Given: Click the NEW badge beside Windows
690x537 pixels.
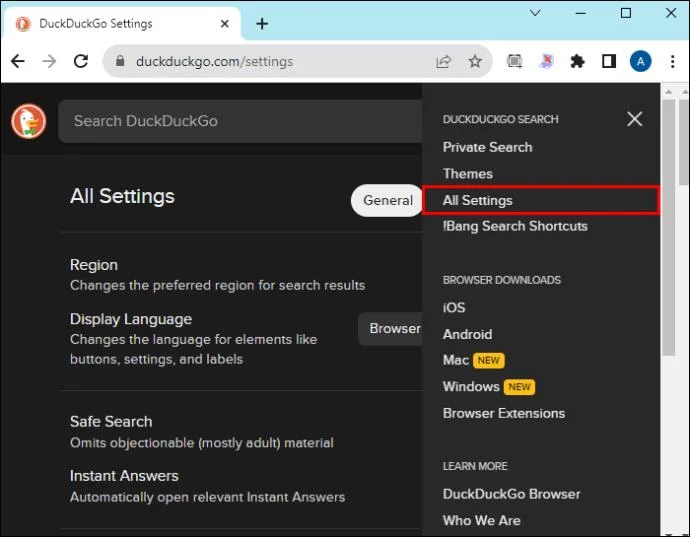Looking at the screenshot, I should tap(519, 387).
